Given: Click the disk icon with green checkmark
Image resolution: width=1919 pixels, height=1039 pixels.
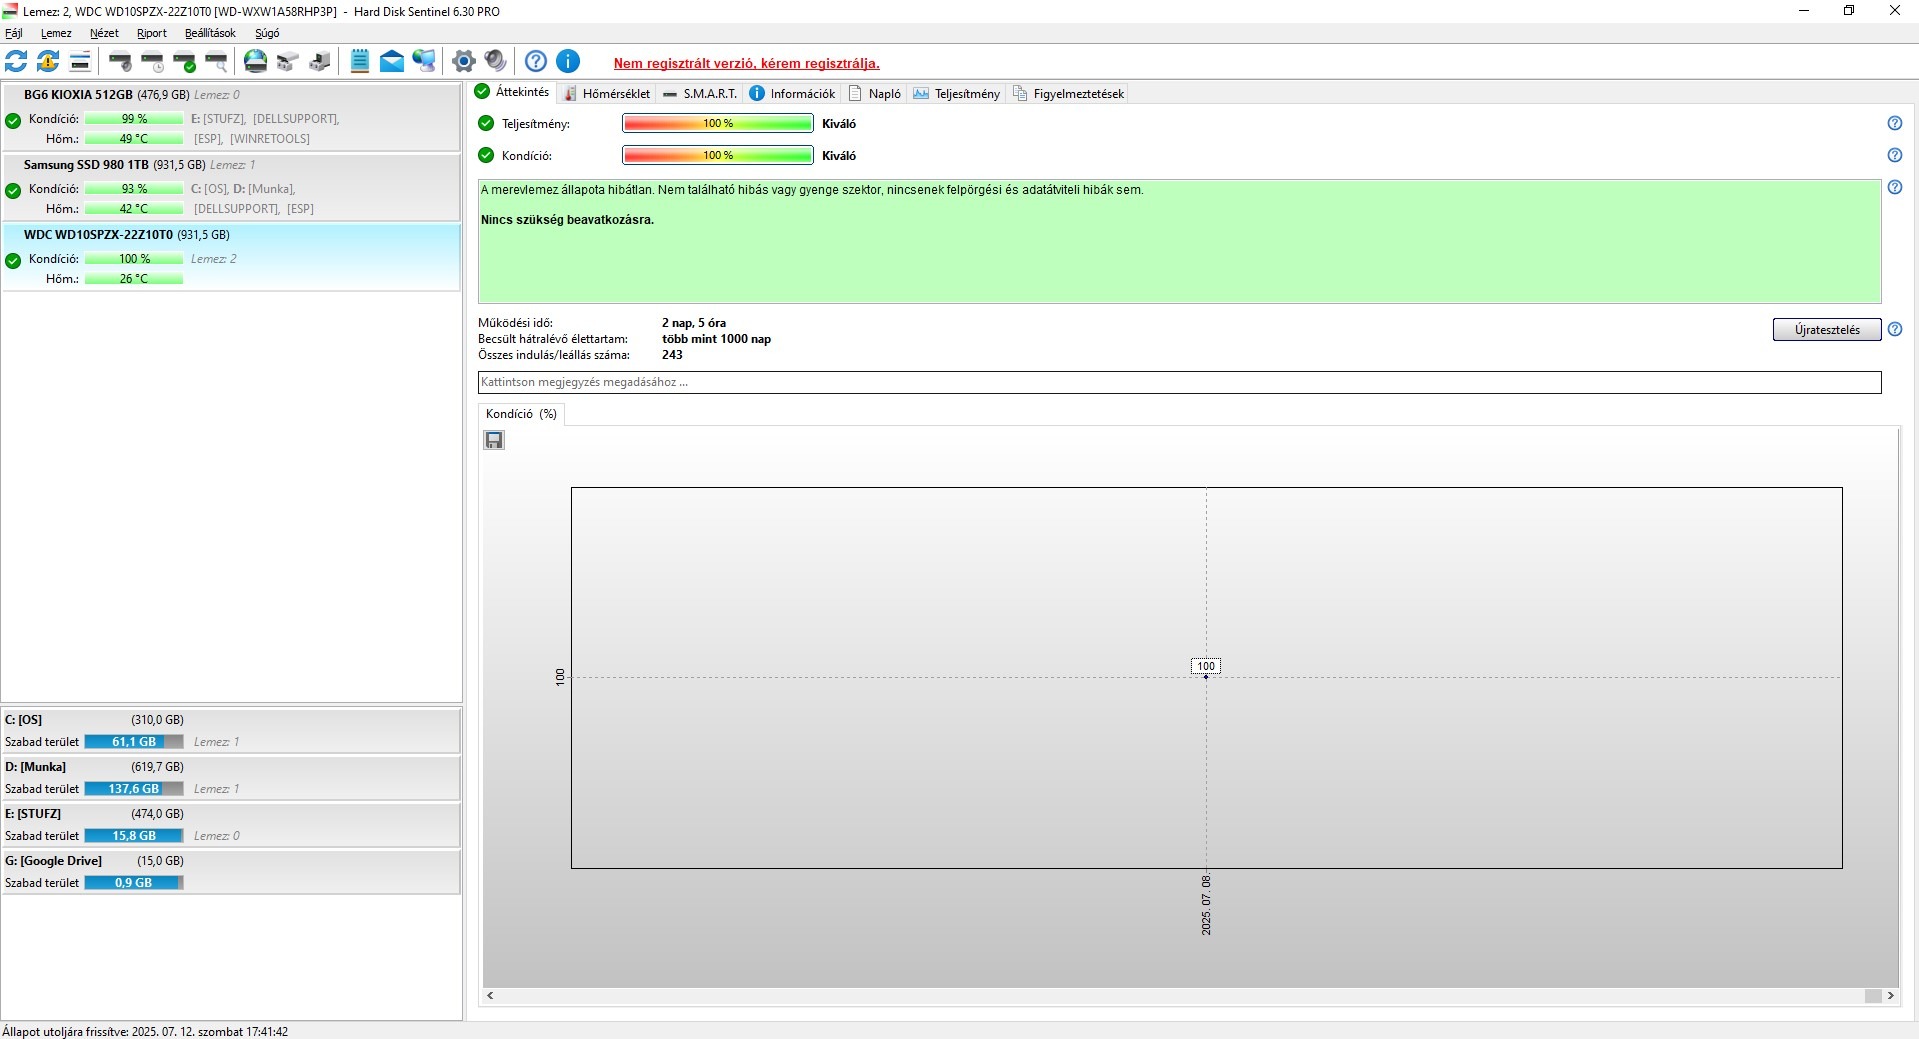Looking at the screenshot, I should (x=185, y=62).
